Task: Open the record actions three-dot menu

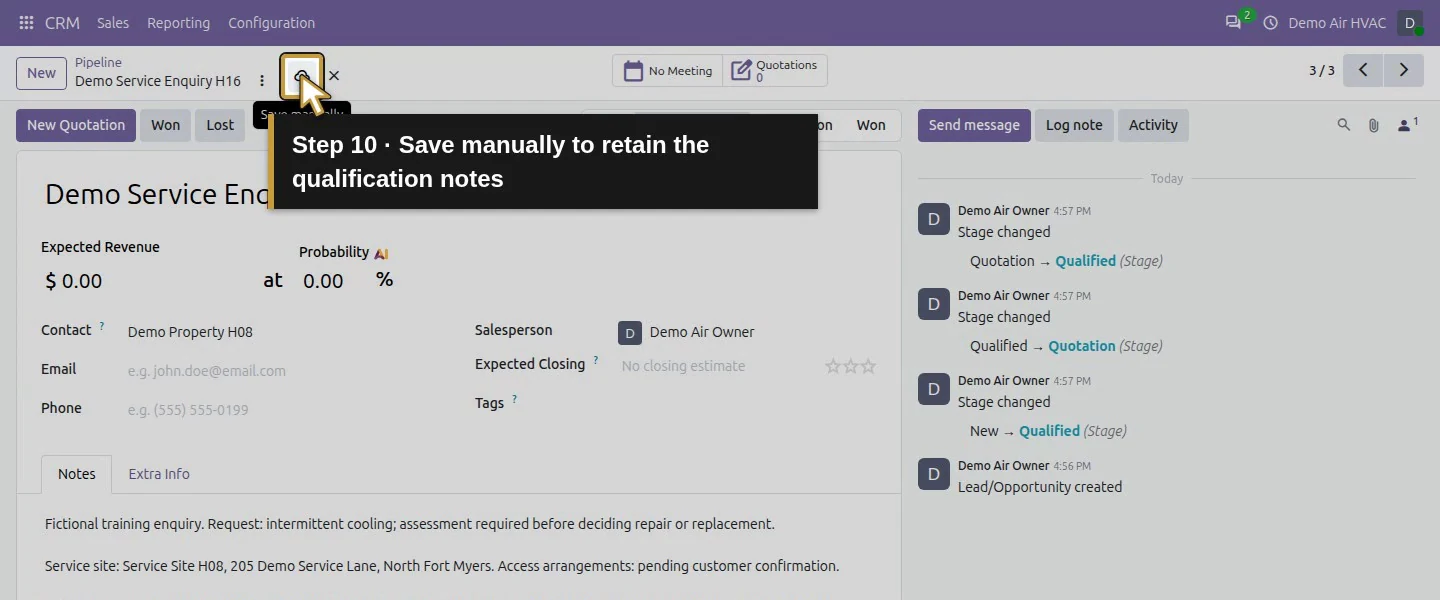Action: pos(262,81)
